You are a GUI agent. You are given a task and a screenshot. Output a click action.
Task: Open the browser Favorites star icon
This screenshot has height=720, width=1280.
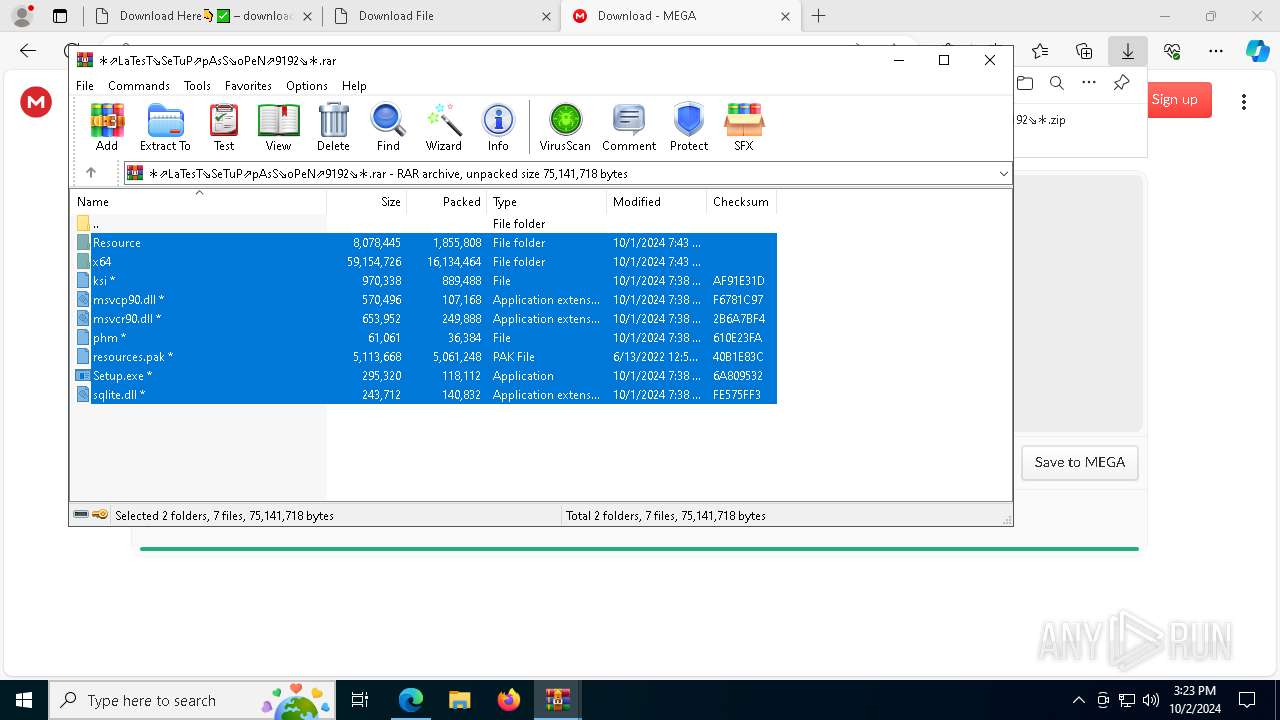point(1040,51)
